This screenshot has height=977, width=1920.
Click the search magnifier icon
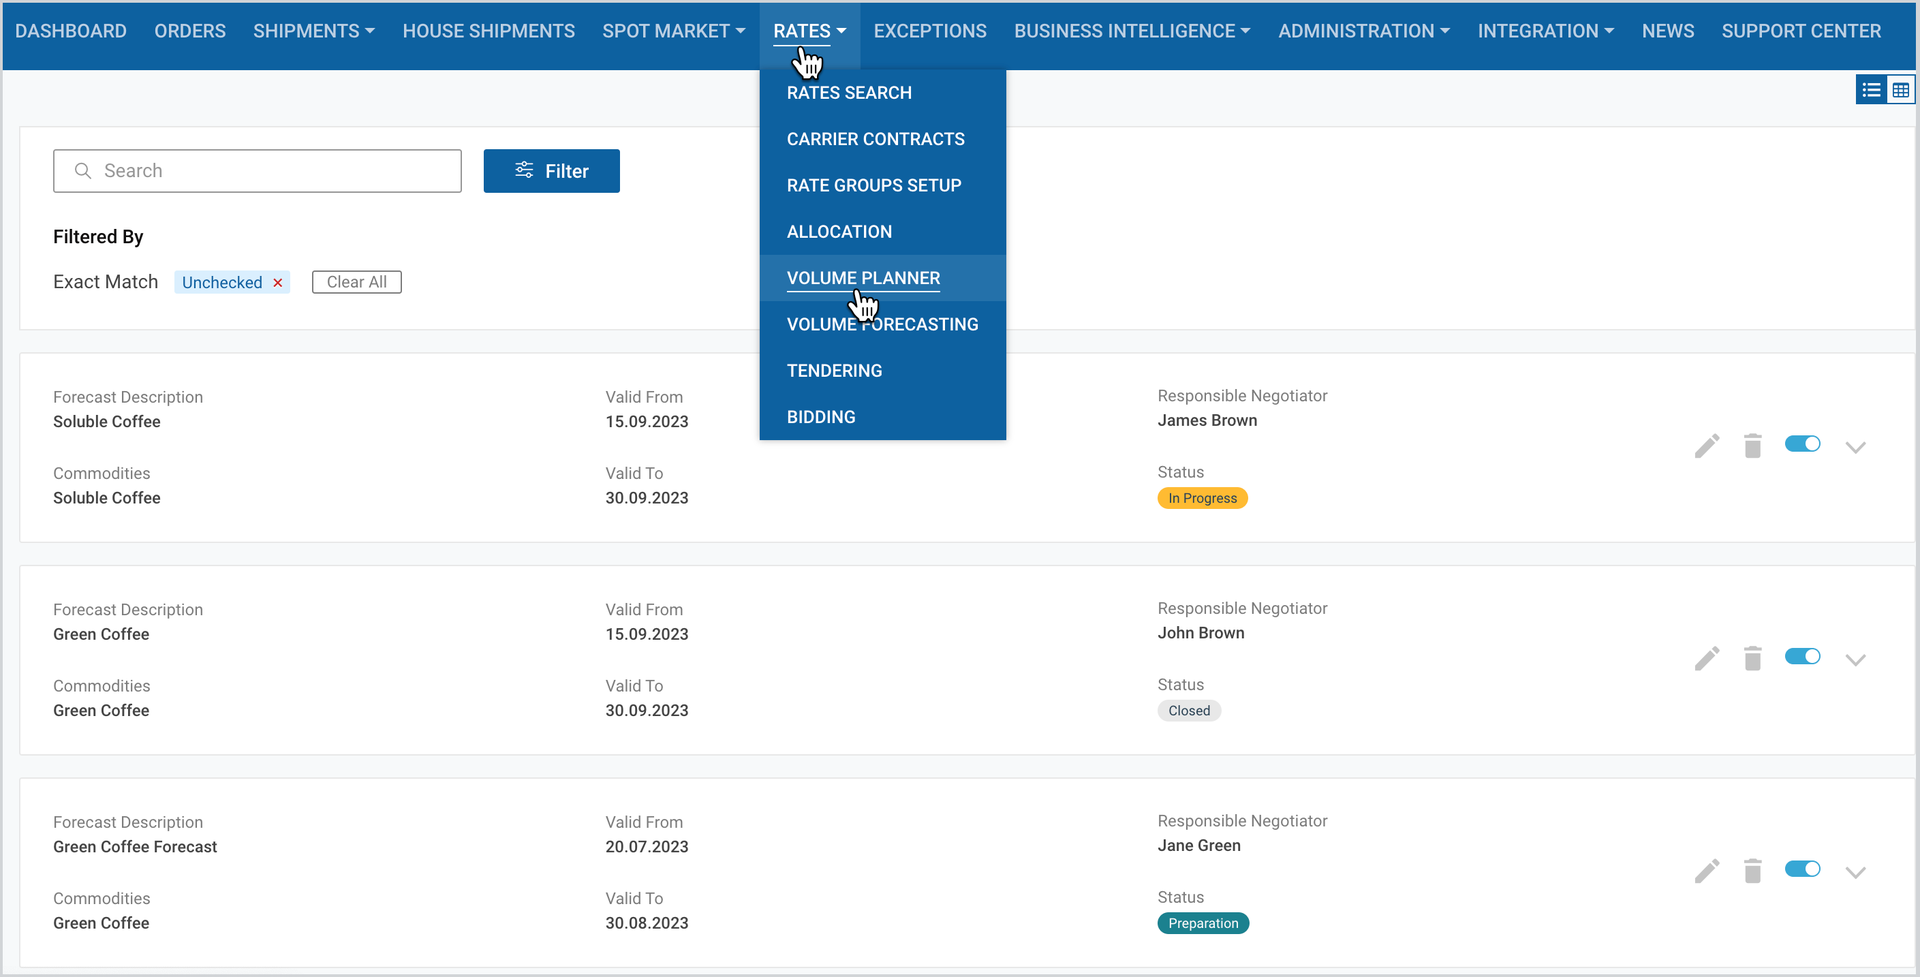point(83,171)
